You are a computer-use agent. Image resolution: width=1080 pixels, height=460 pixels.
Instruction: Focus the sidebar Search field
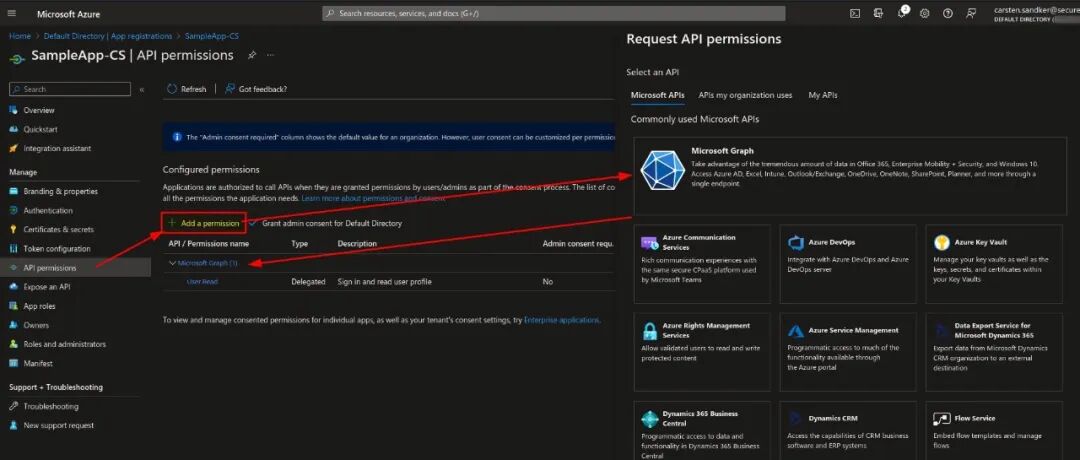tap(70, 90)
